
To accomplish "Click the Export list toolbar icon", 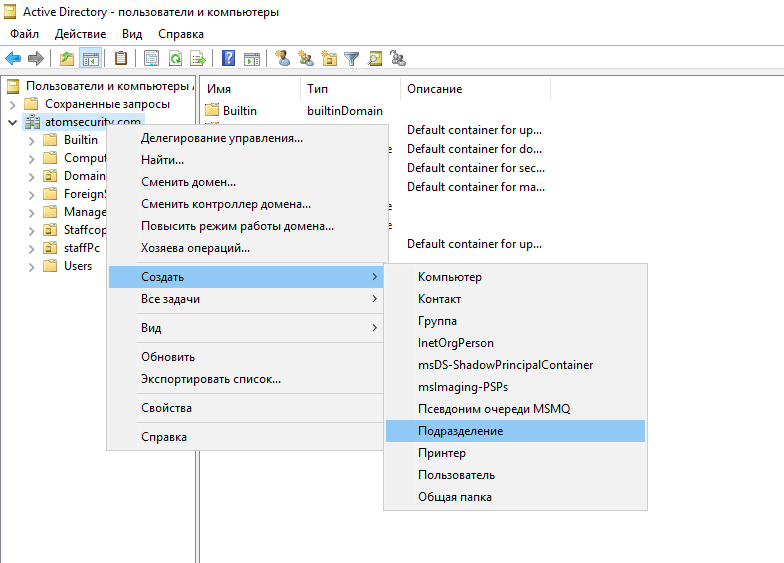I will pyautogui.click(x=198, y=58).
